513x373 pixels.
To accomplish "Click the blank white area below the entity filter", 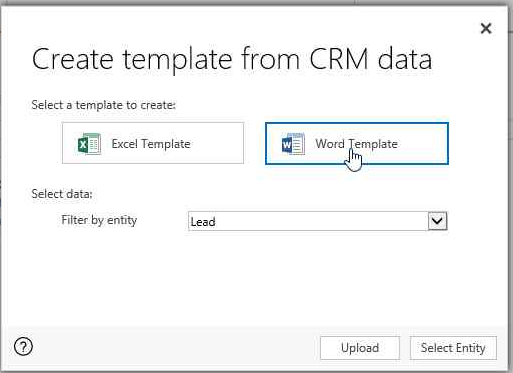I will tap(253, 280).
